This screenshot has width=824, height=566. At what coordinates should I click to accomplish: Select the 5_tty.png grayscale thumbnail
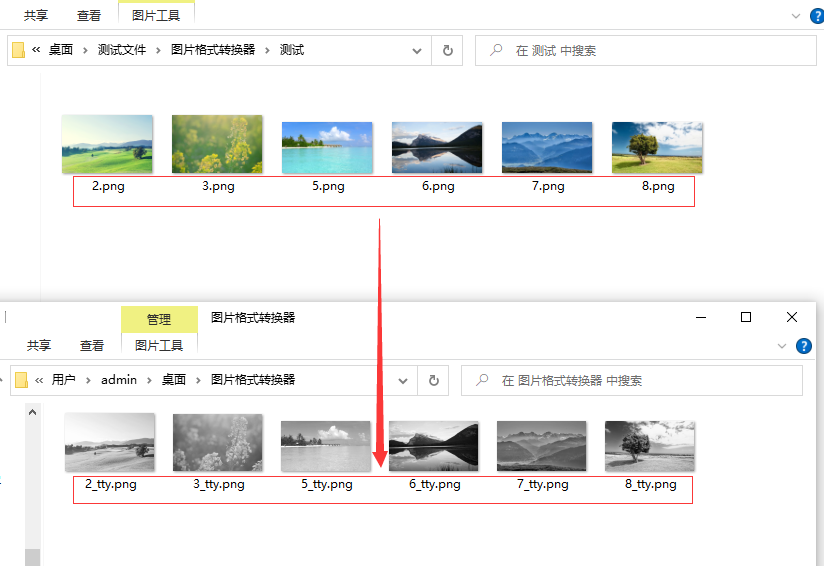click(x=326, y=446)
